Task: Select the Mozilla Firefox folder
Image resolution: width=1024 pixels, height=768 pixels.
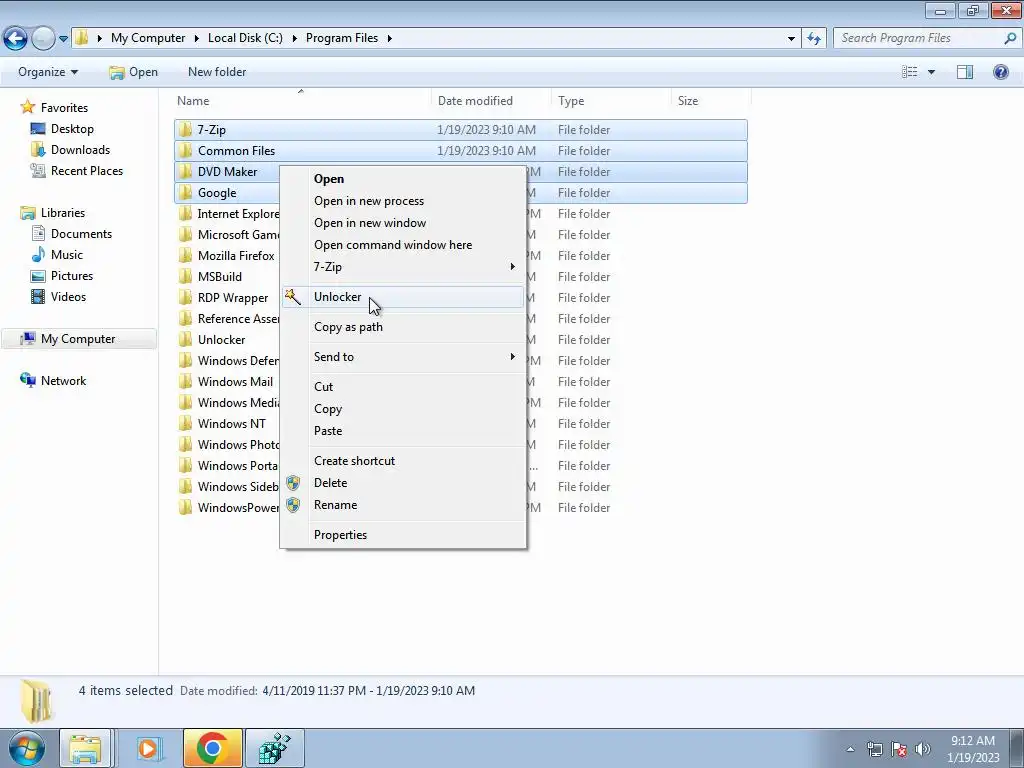Action: 236,256
